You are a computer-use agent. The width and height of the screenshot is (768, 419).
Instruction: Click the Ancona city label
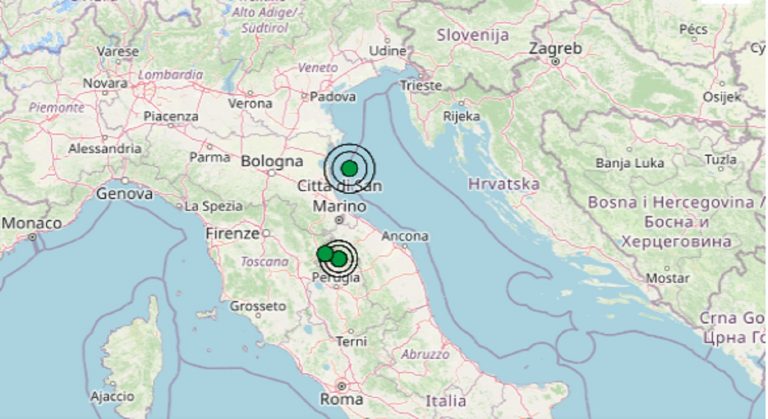click(x=405, y=236)
